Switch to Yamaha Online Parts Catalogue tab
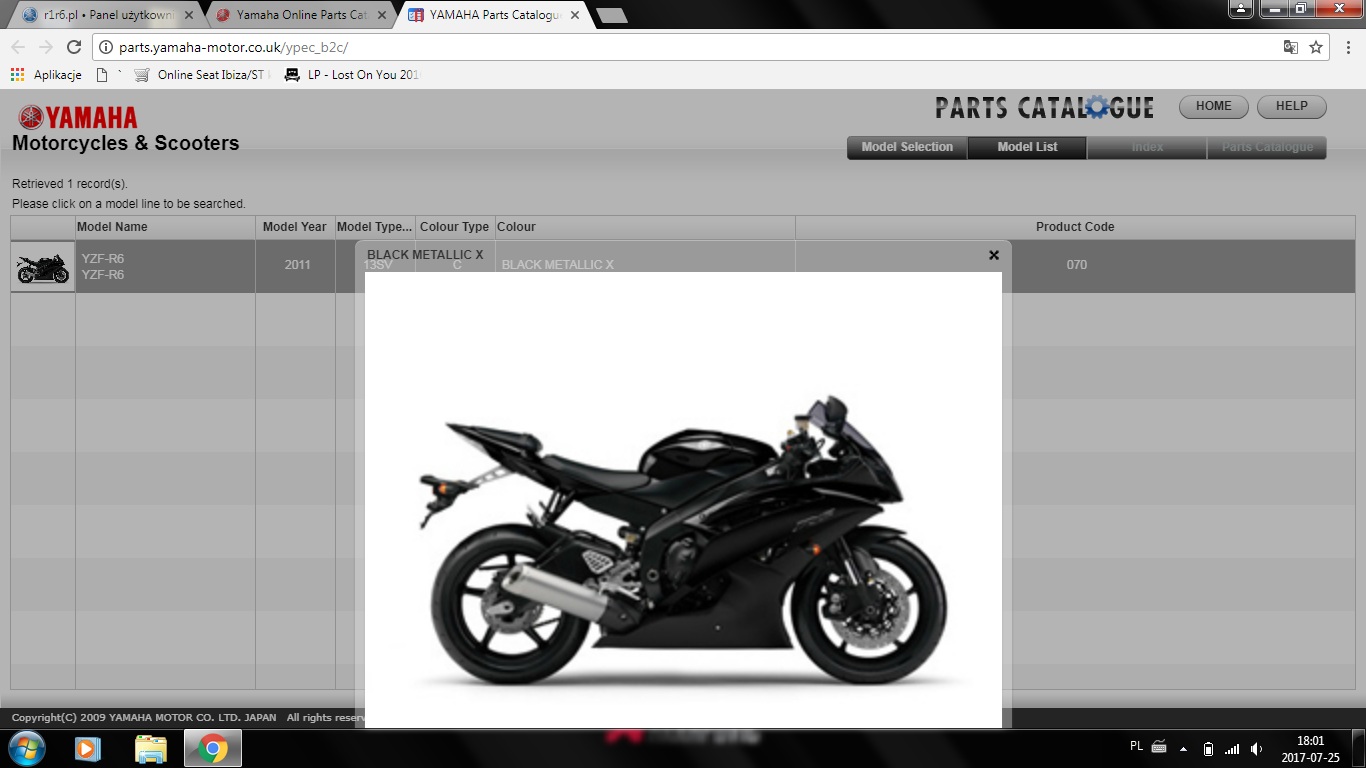1366x768 pixels. coord(300,15)
